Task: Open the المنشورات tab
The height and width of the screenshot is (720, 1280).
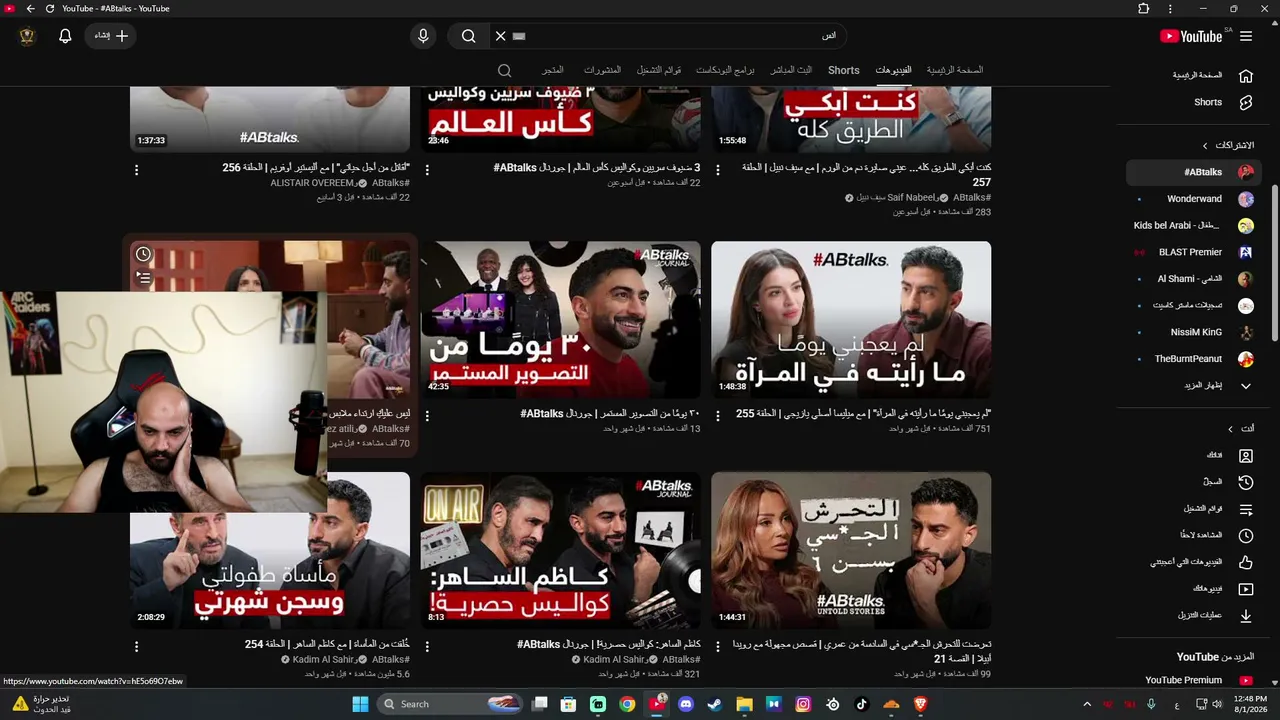Action: [x=602, y=70]
